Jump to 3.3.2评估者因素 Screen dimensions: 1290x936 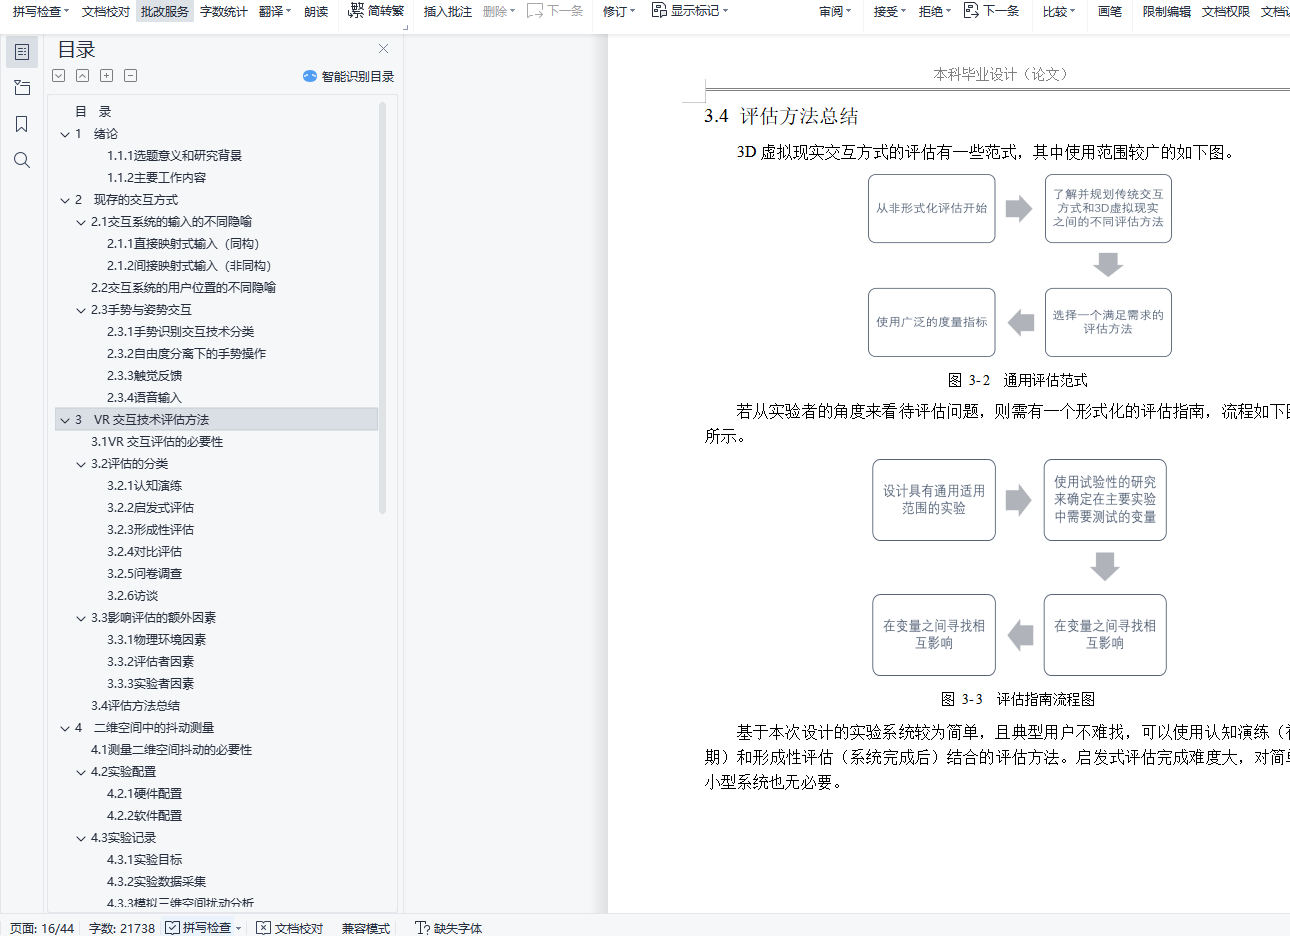pos(151,662)
